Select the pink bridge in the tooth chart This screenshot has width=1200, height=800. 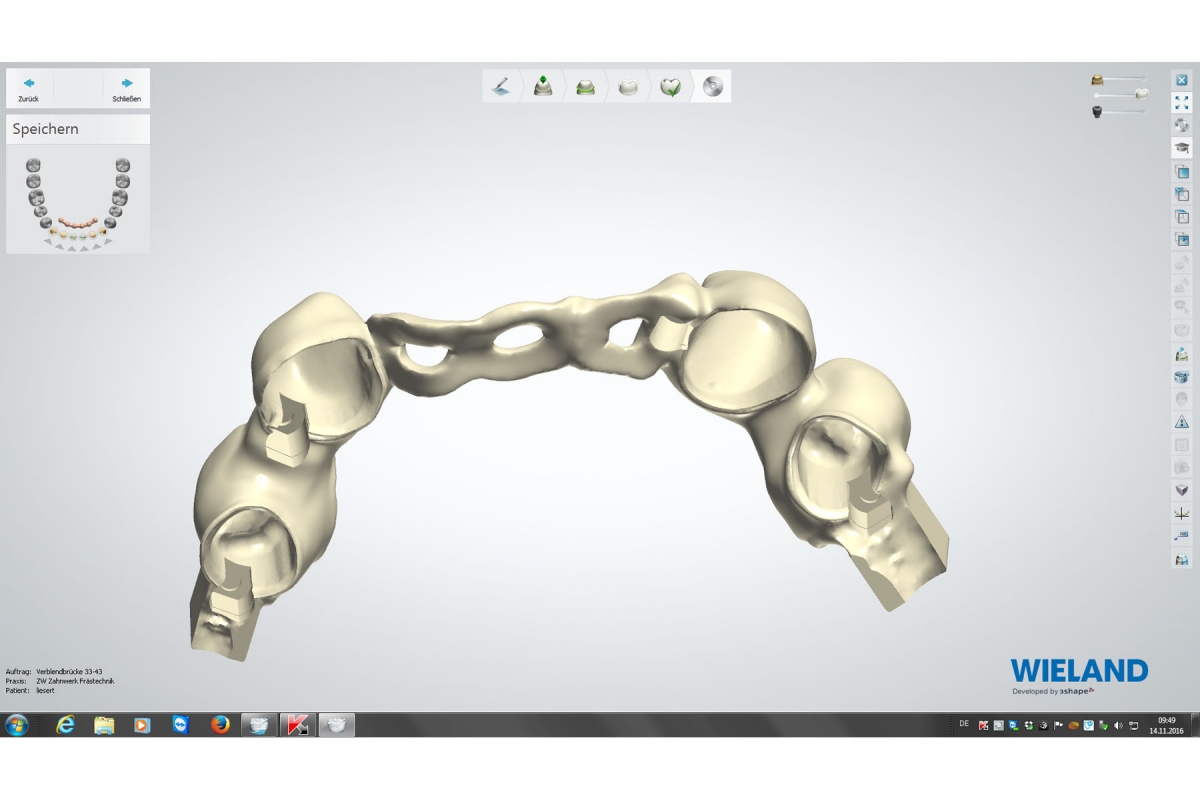point(77,221)
